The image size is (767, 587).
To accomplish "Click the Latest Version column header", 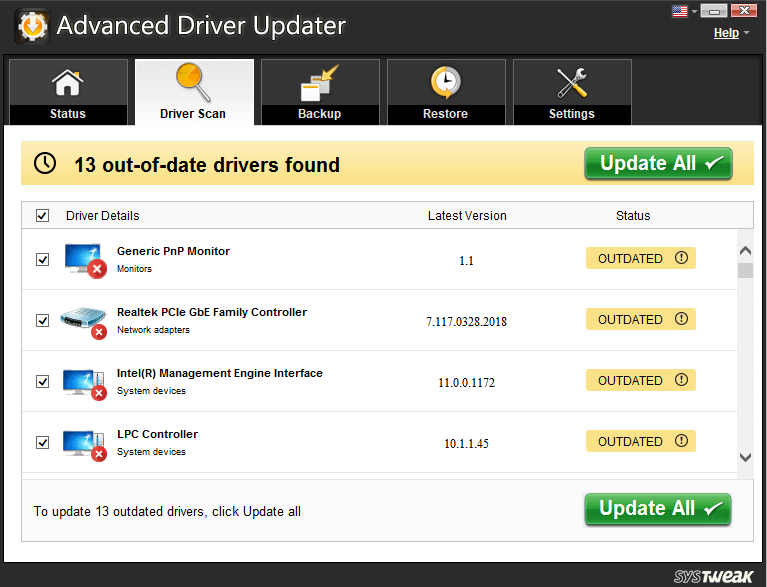I will 467,216.
